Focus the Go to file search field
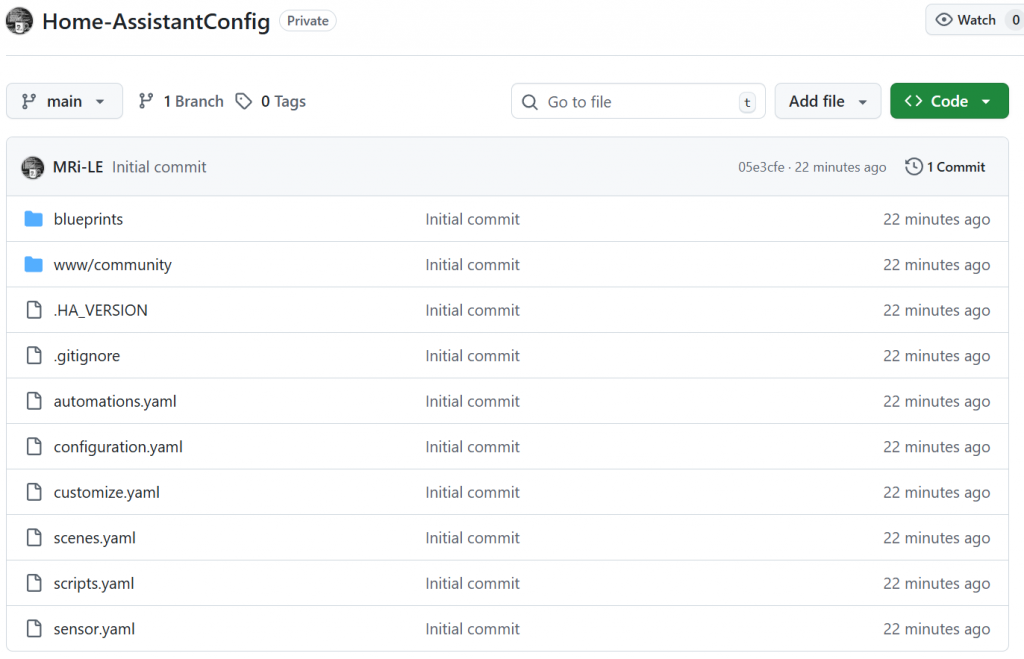The height and width of the screenshot is (659, 1024). (638, 102)
